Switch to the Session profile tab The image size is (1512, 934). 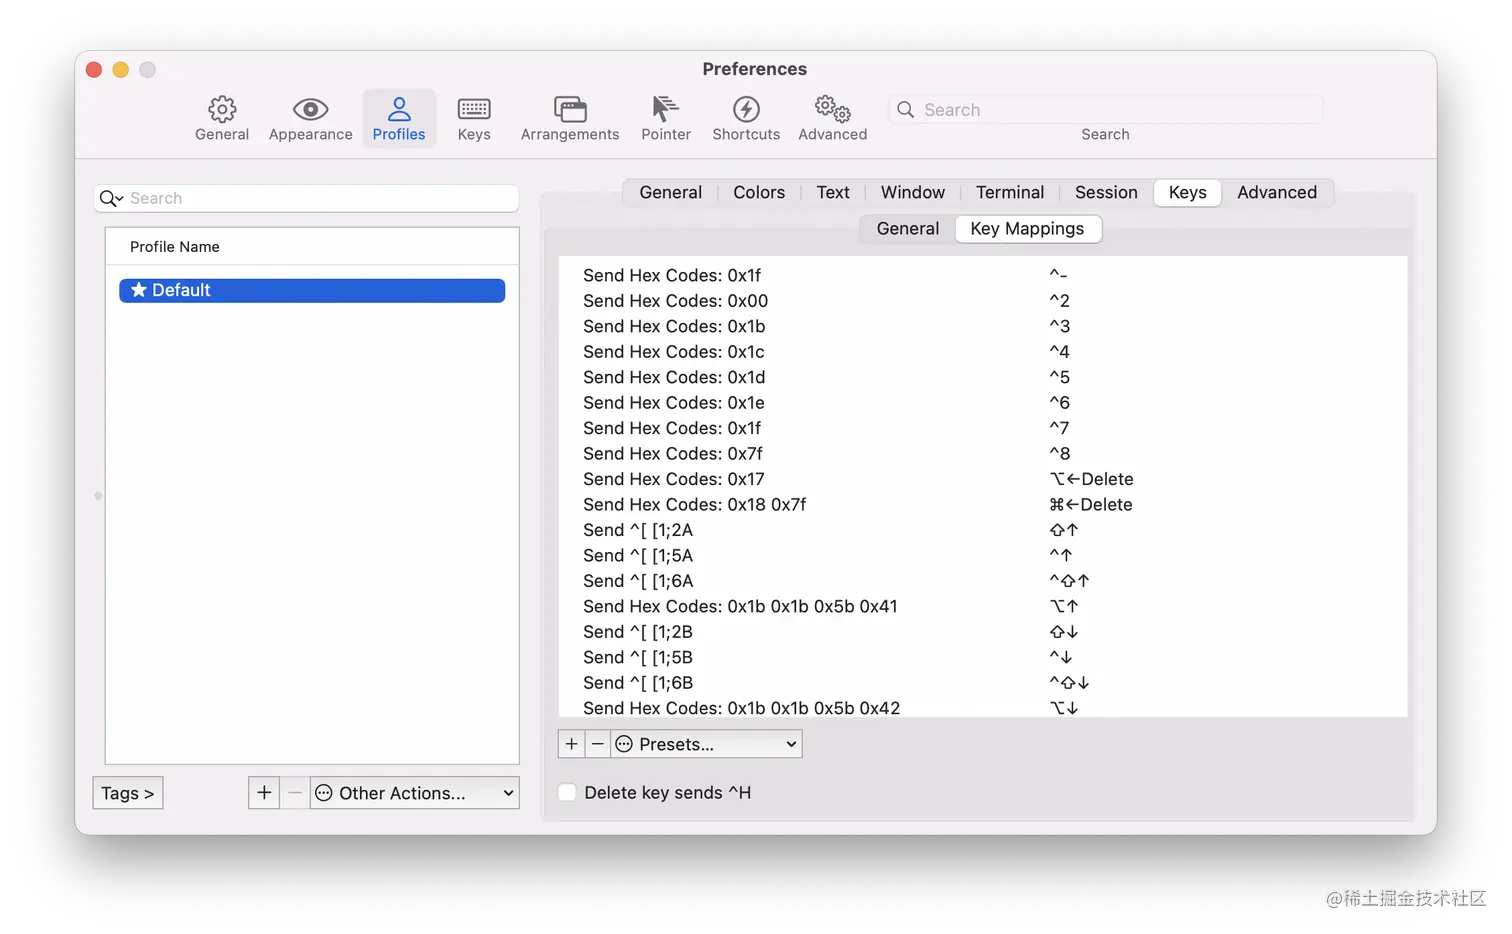pyautogui.click(x=1106, y=192)
